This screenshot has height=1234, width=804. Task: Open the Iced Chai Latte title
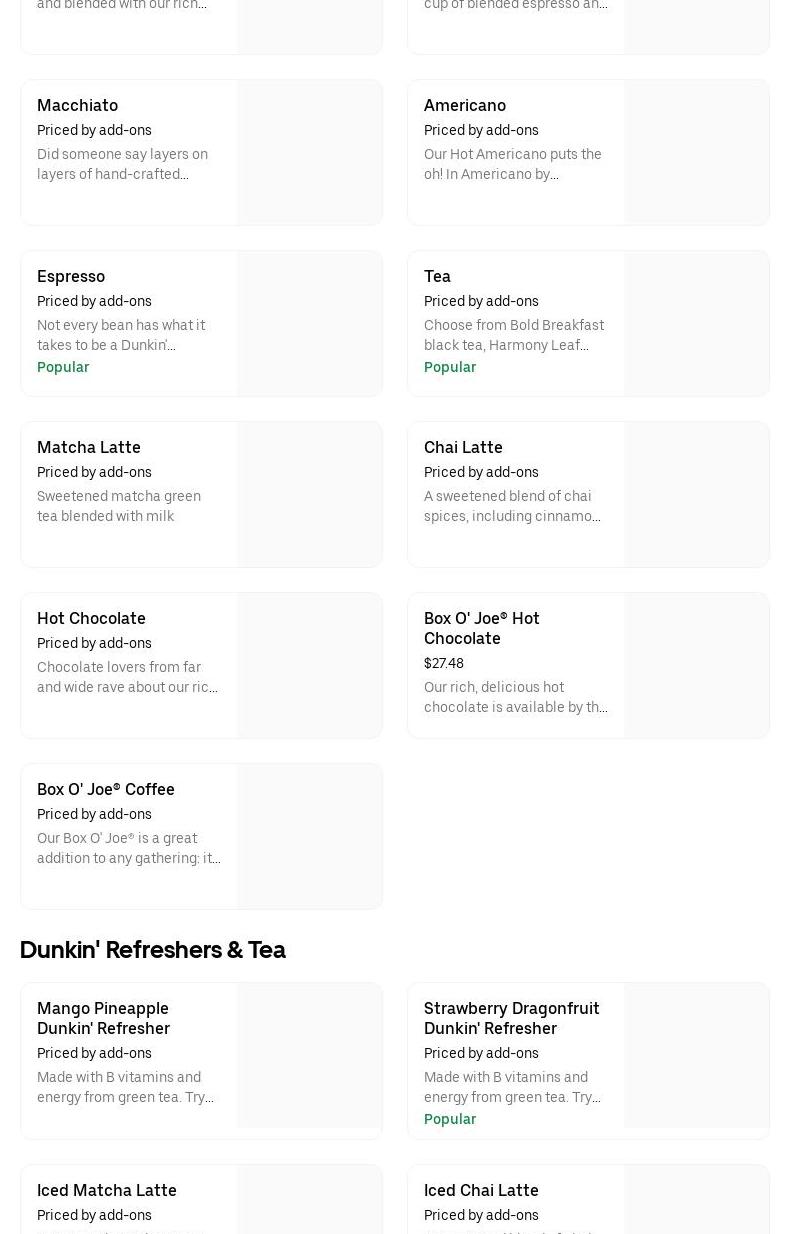coord(481,1190)
